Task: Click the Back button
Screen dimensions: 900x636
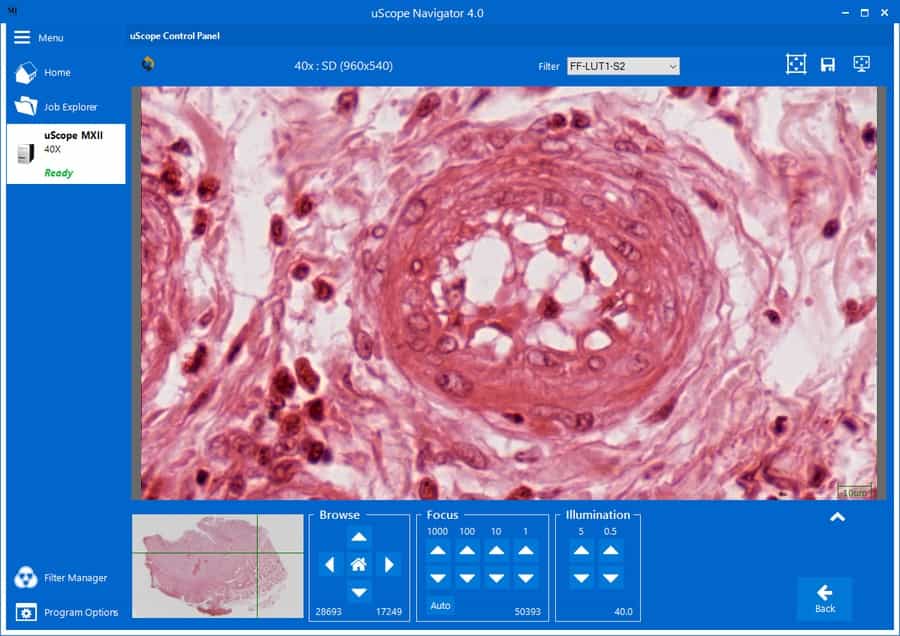Action: click(824, 598)
